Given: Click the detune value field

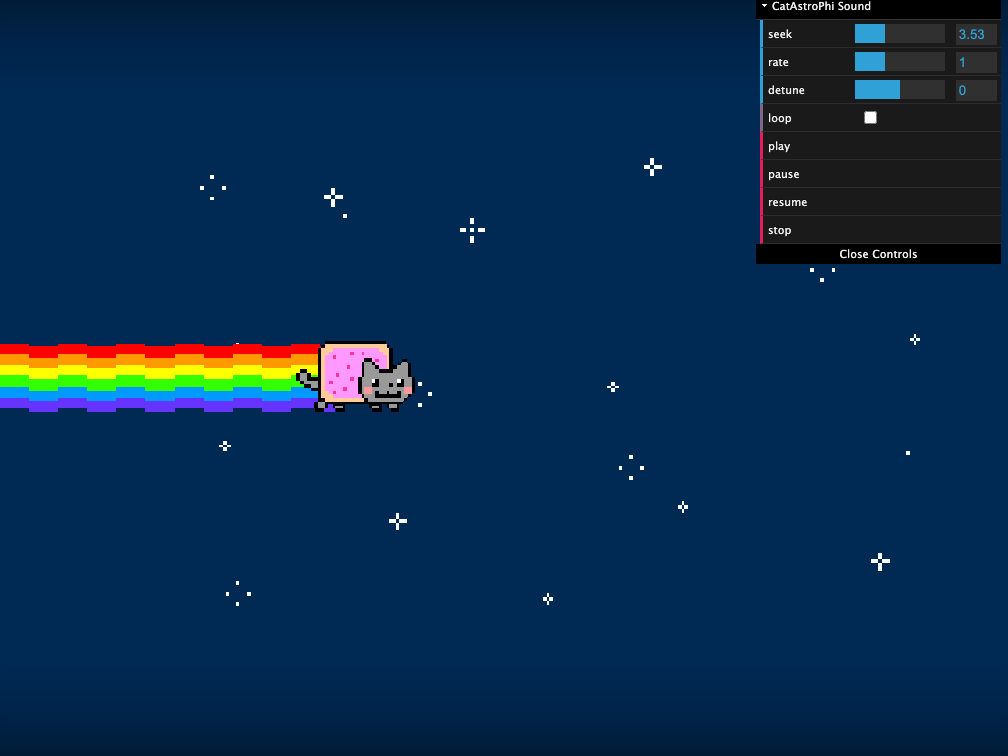Looking at the screenshot, I should 976,90.
